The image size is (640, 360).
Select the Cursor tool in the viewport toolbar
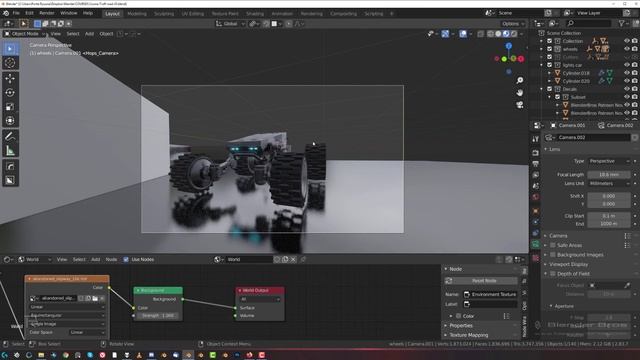click(10, 63)
